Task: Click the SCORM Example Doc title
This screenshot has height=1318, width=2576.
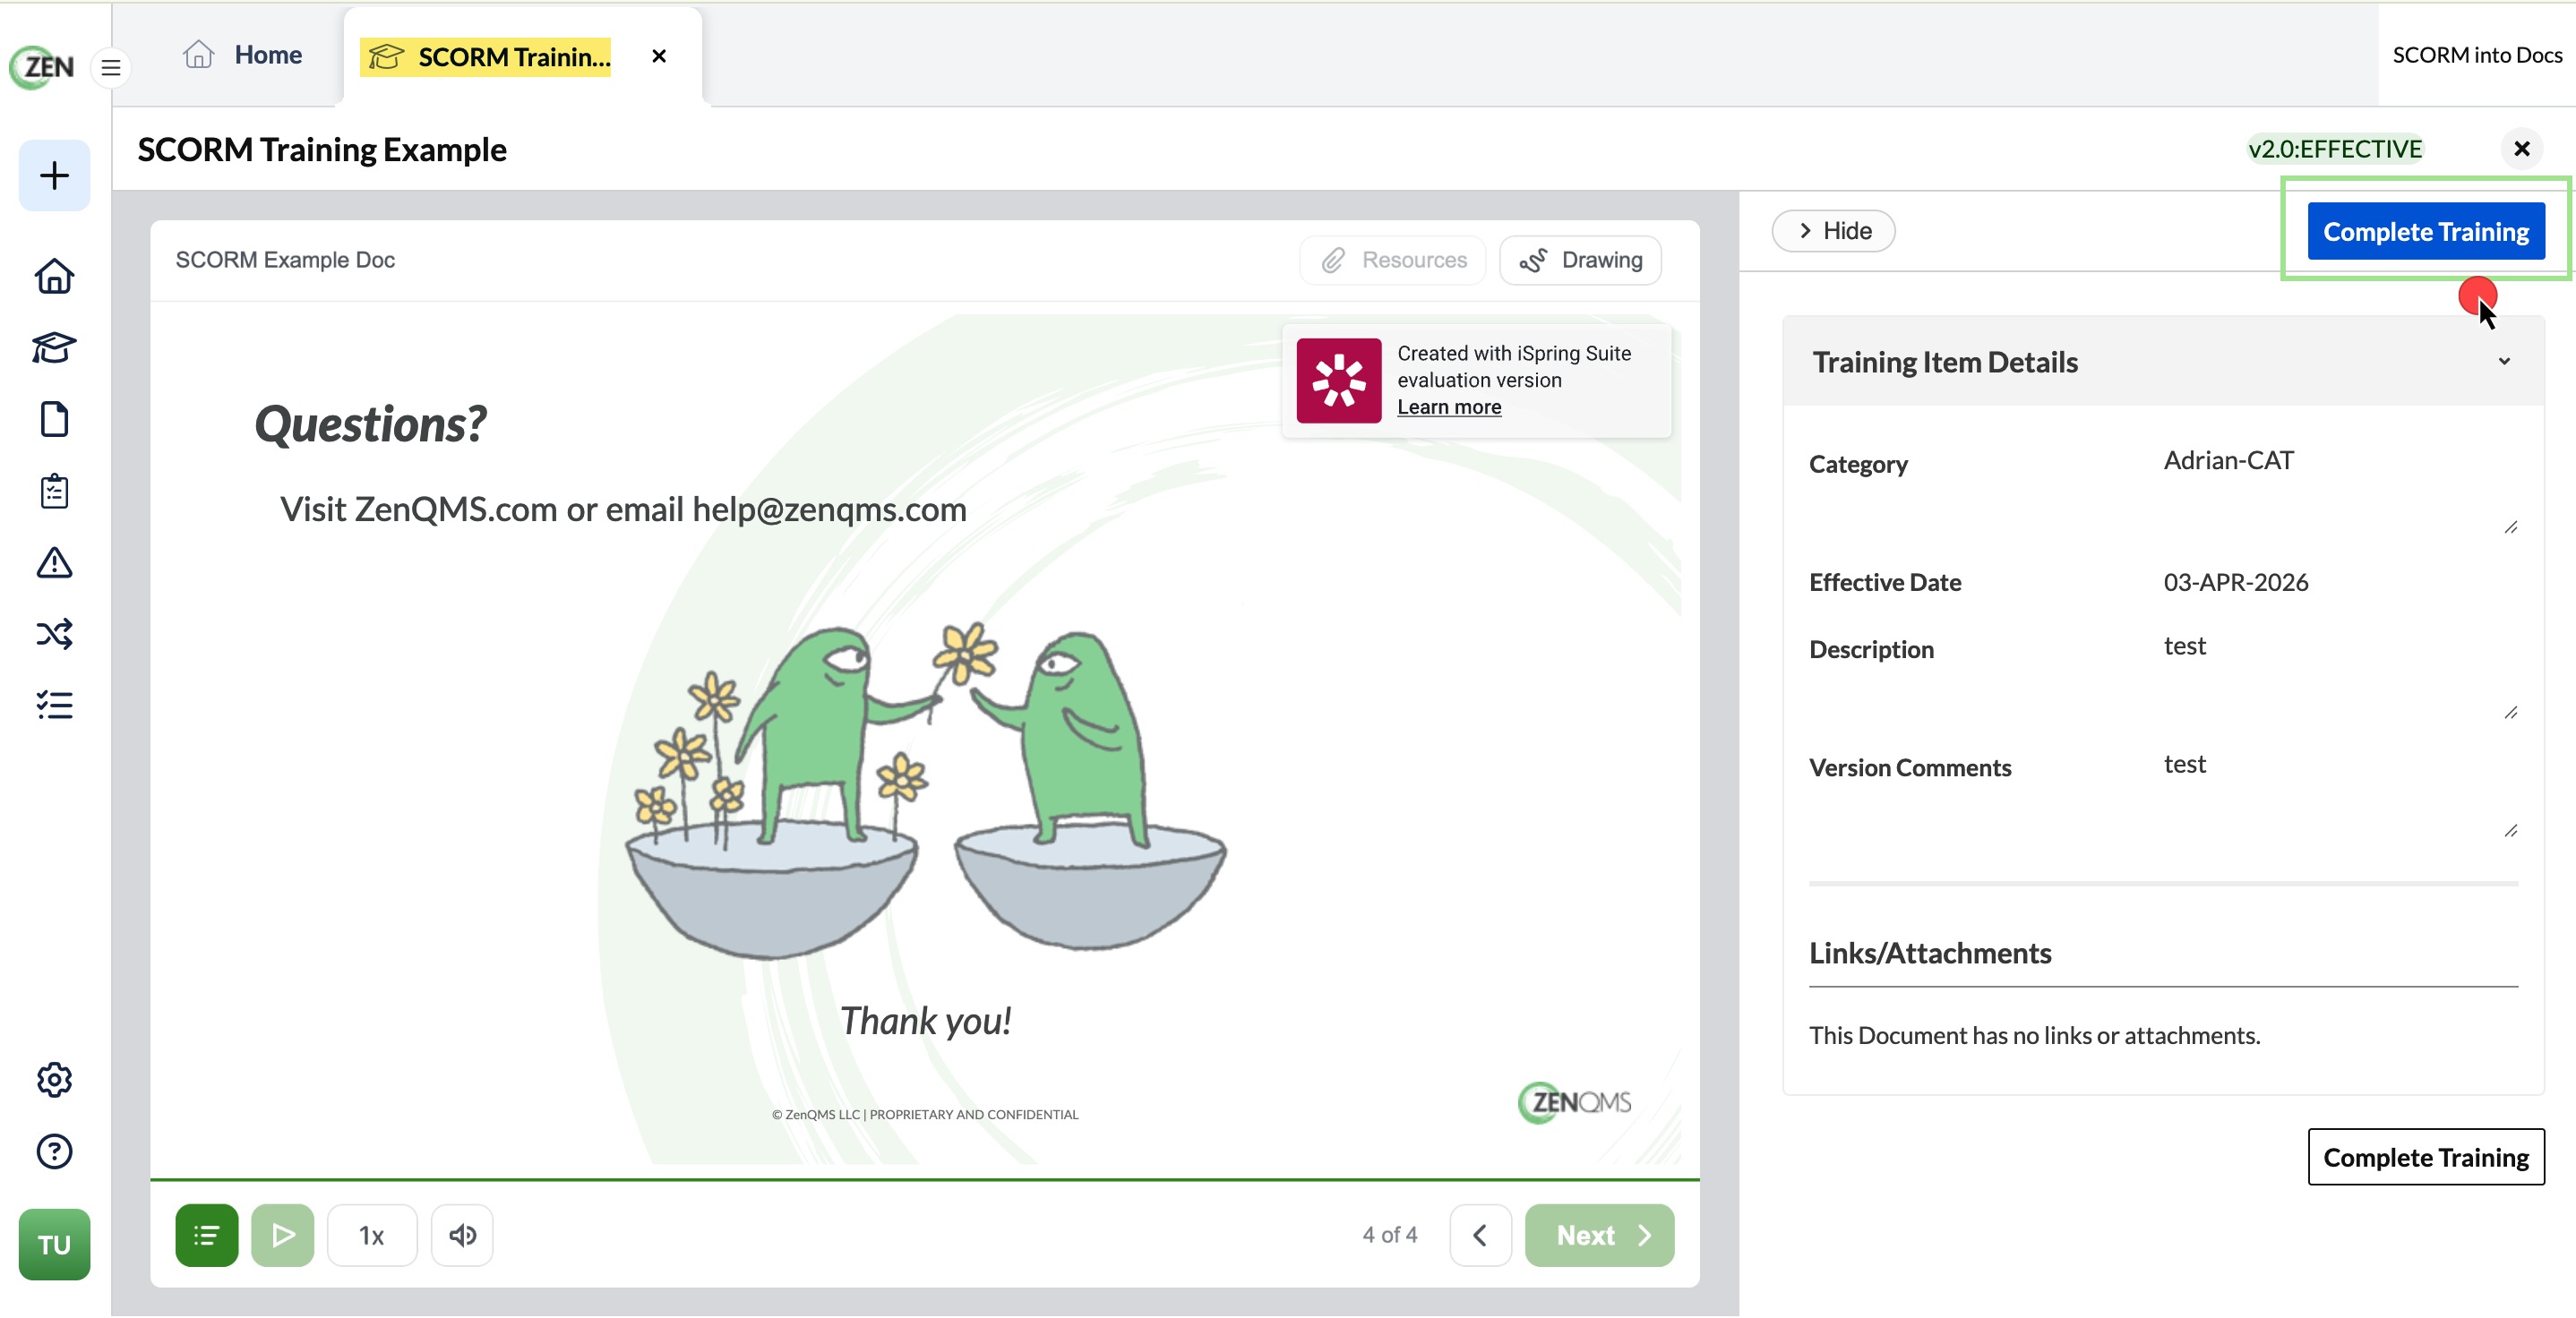Action: tap(285, 260)
